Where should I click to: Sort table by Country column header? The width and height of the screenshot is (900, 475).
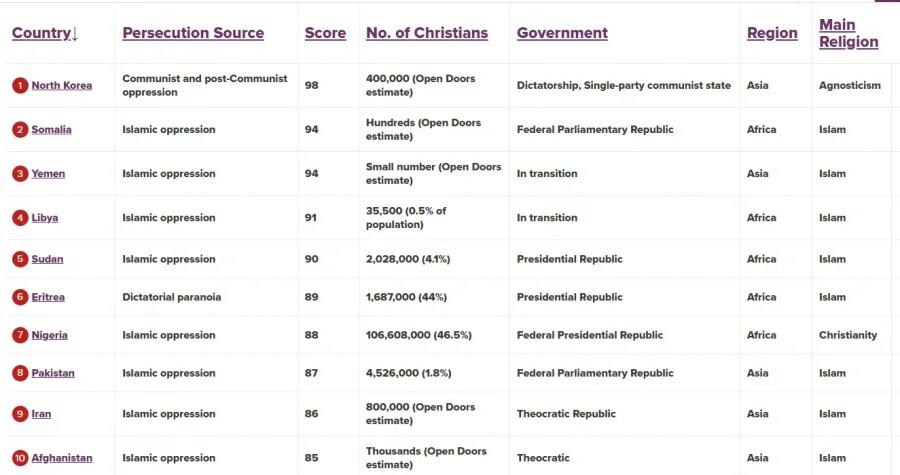pyautogui.click(x=44, y=33)
